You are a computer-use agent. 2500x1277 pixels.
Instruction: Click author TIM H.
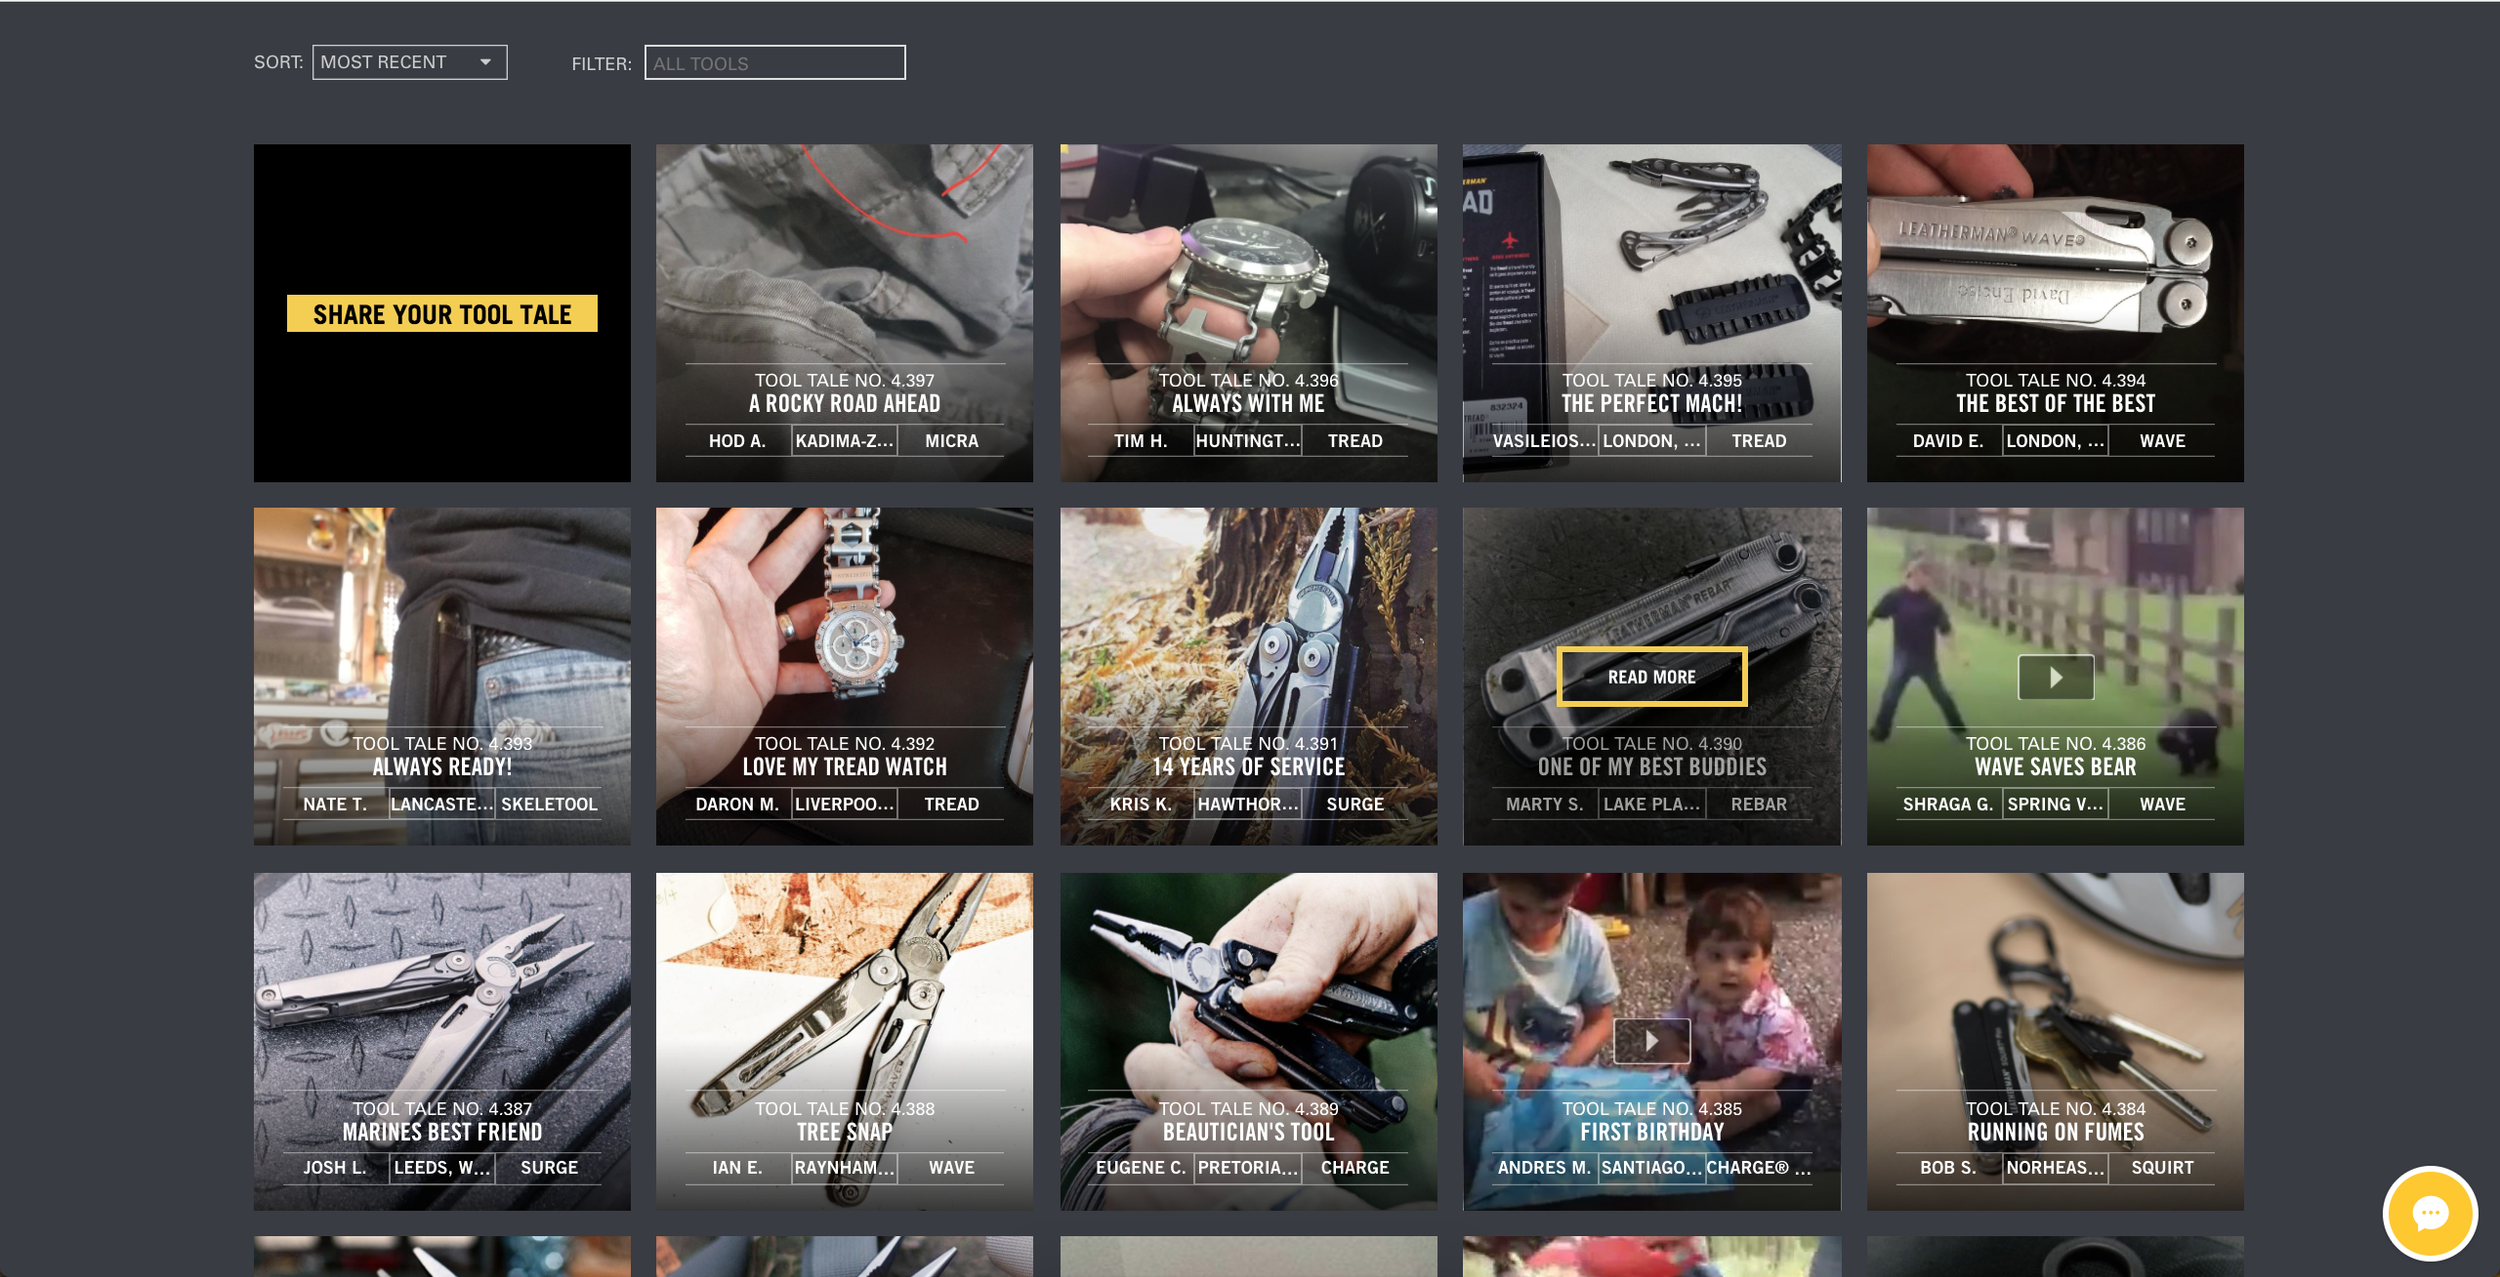[x=1140, y=441]
